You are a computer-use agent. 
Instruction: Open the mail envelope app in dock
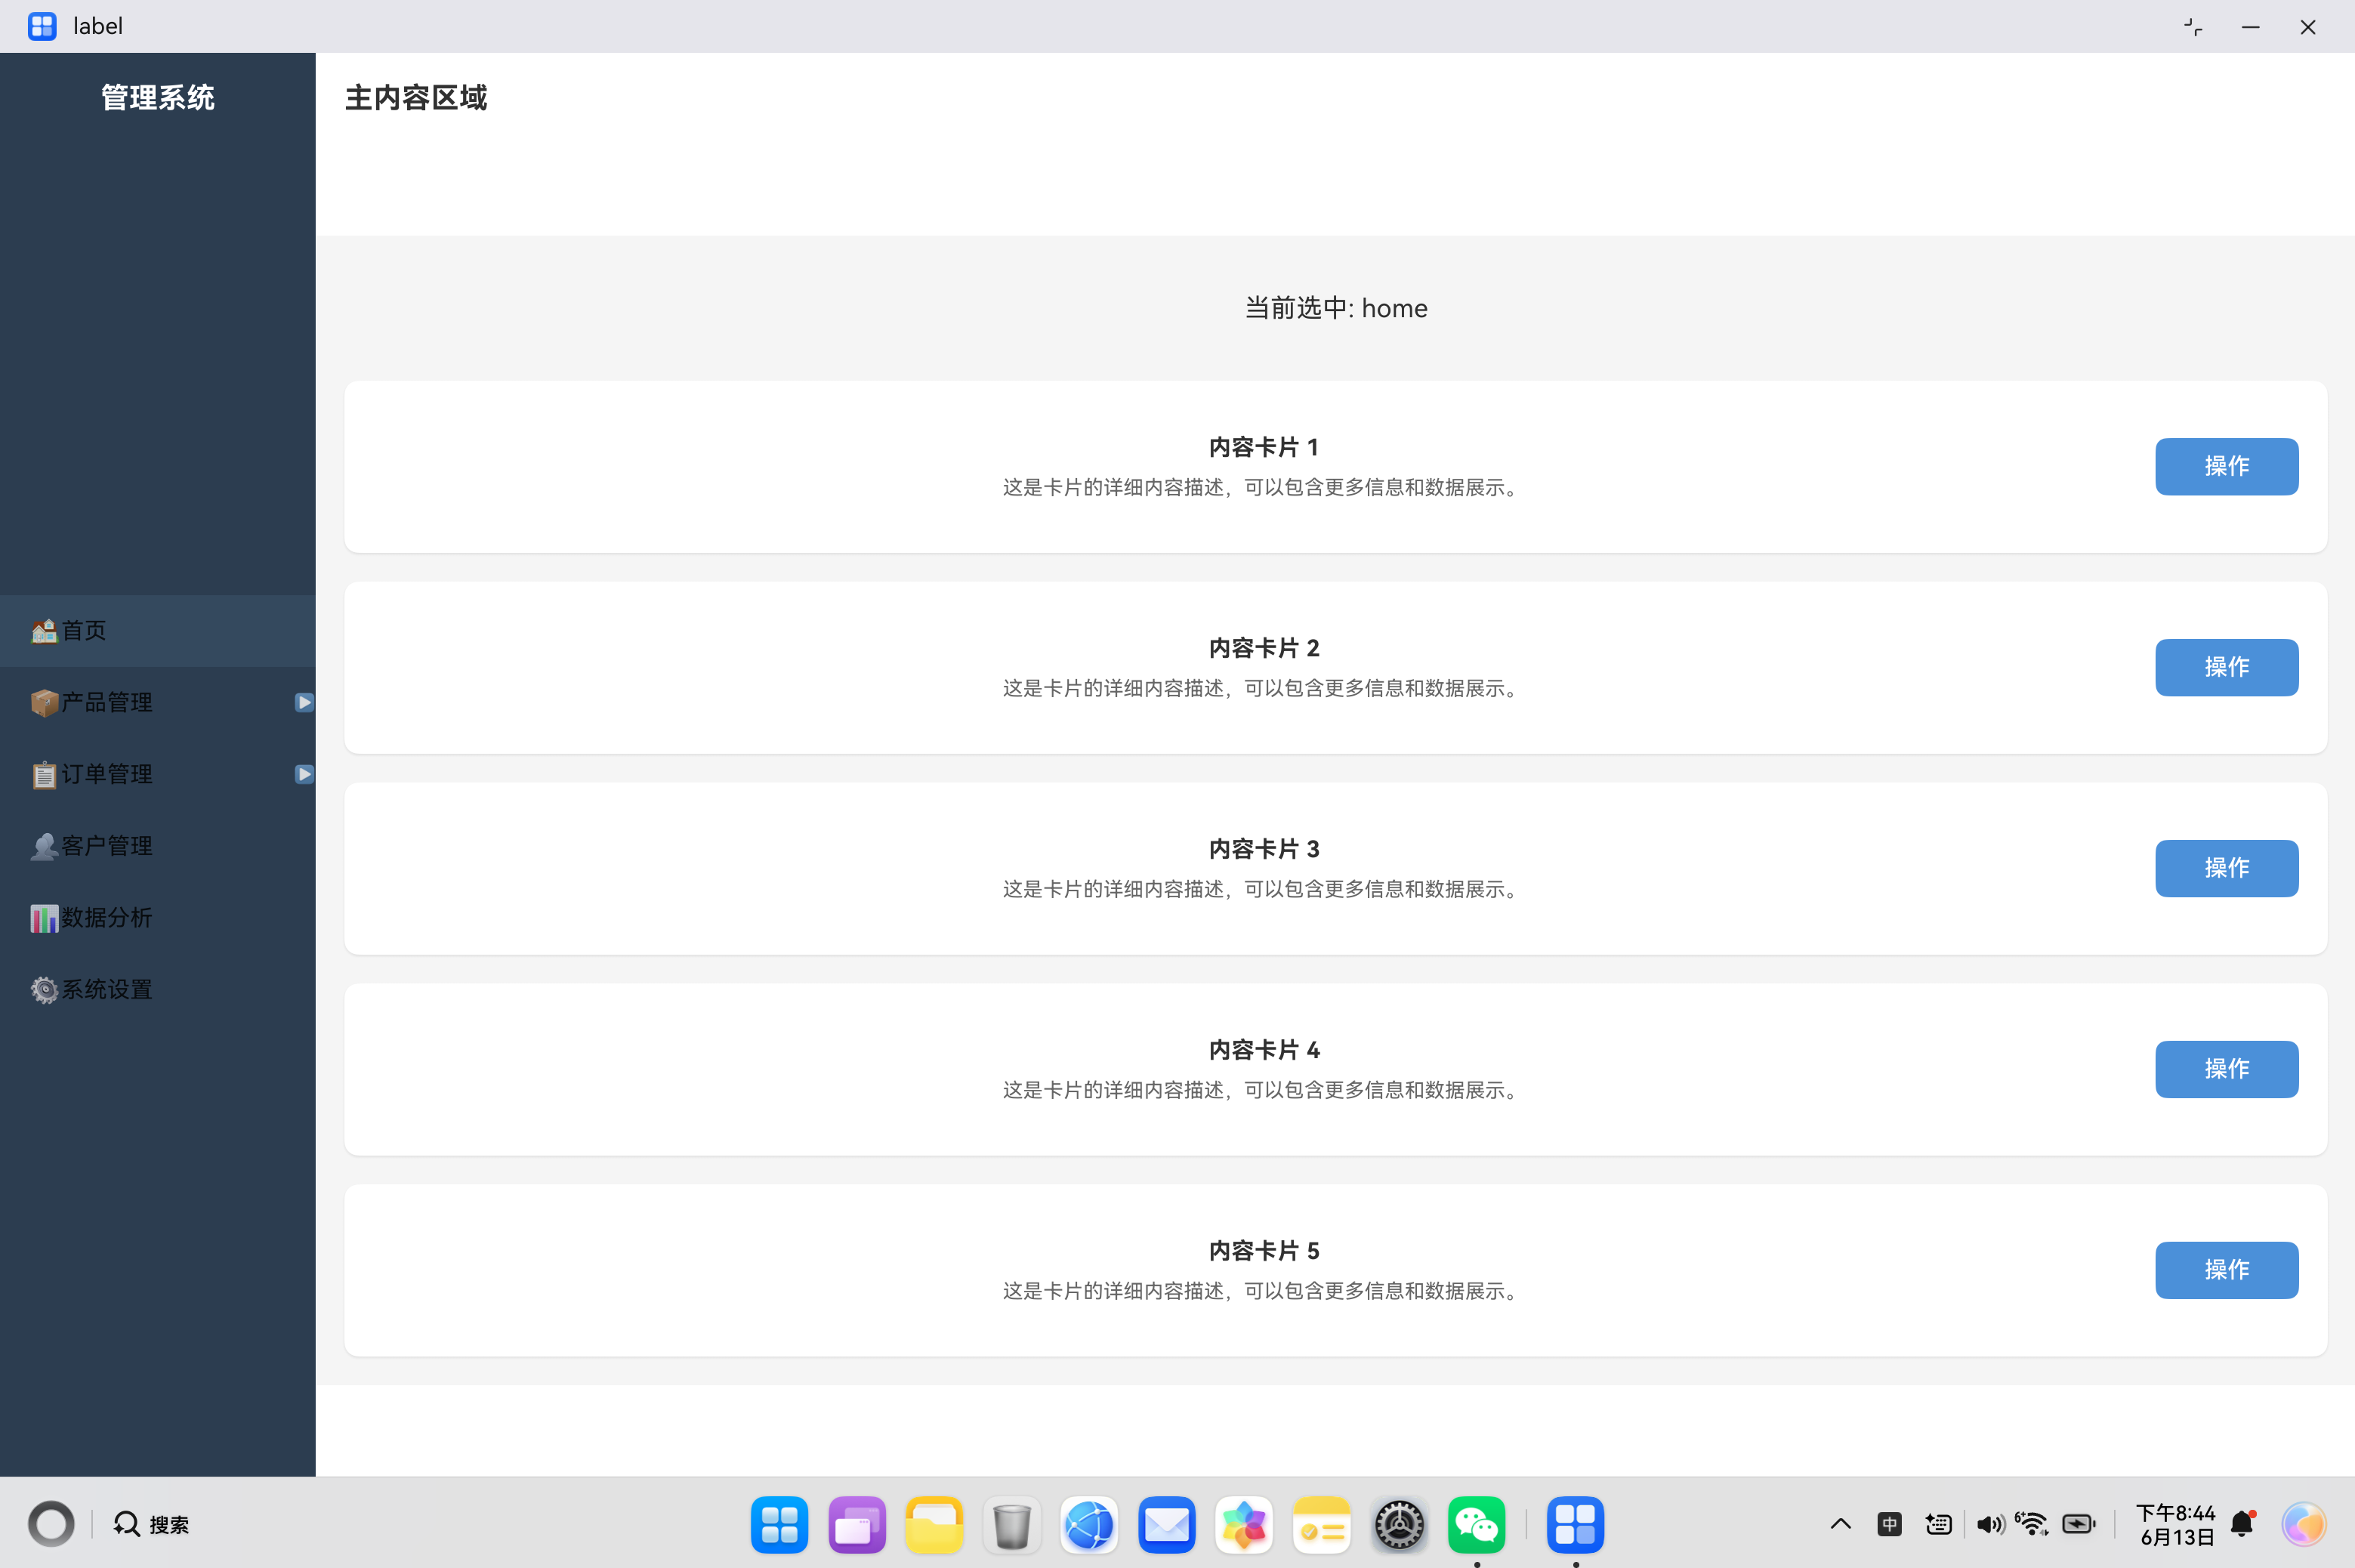point(1167,1524)
